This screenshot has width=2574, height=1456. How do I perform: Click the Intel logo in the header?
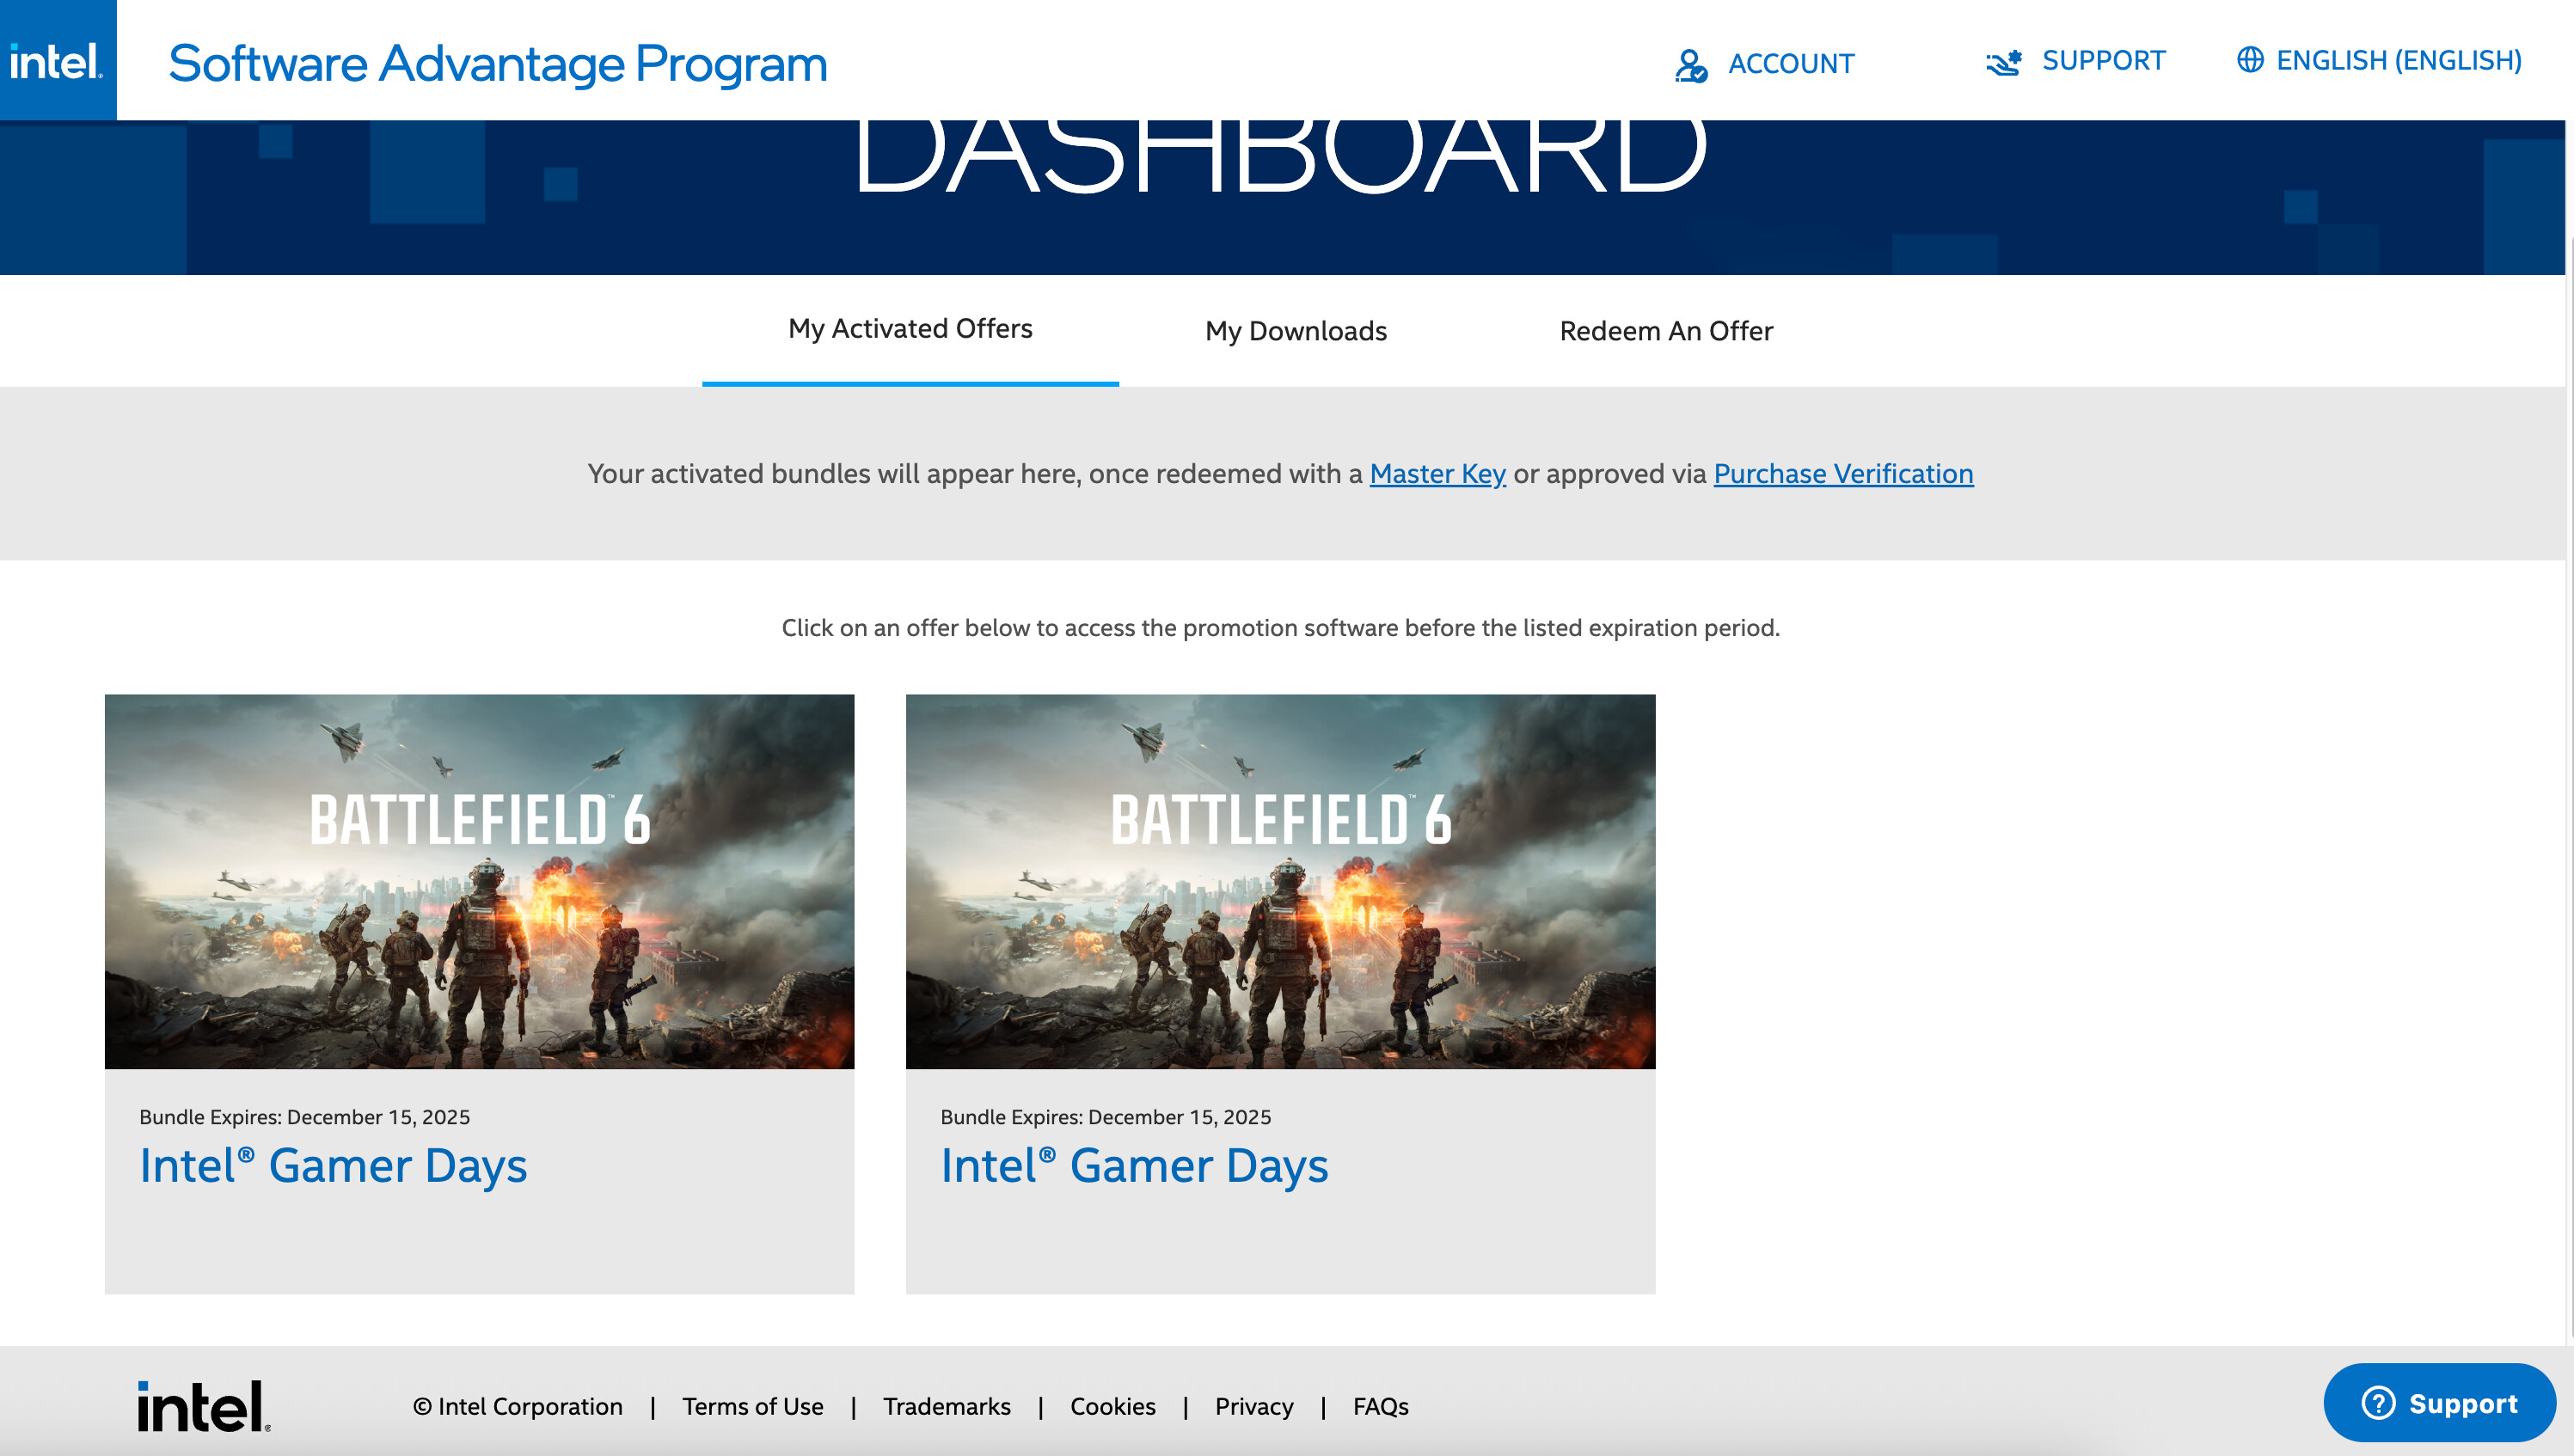click(57, 61)
